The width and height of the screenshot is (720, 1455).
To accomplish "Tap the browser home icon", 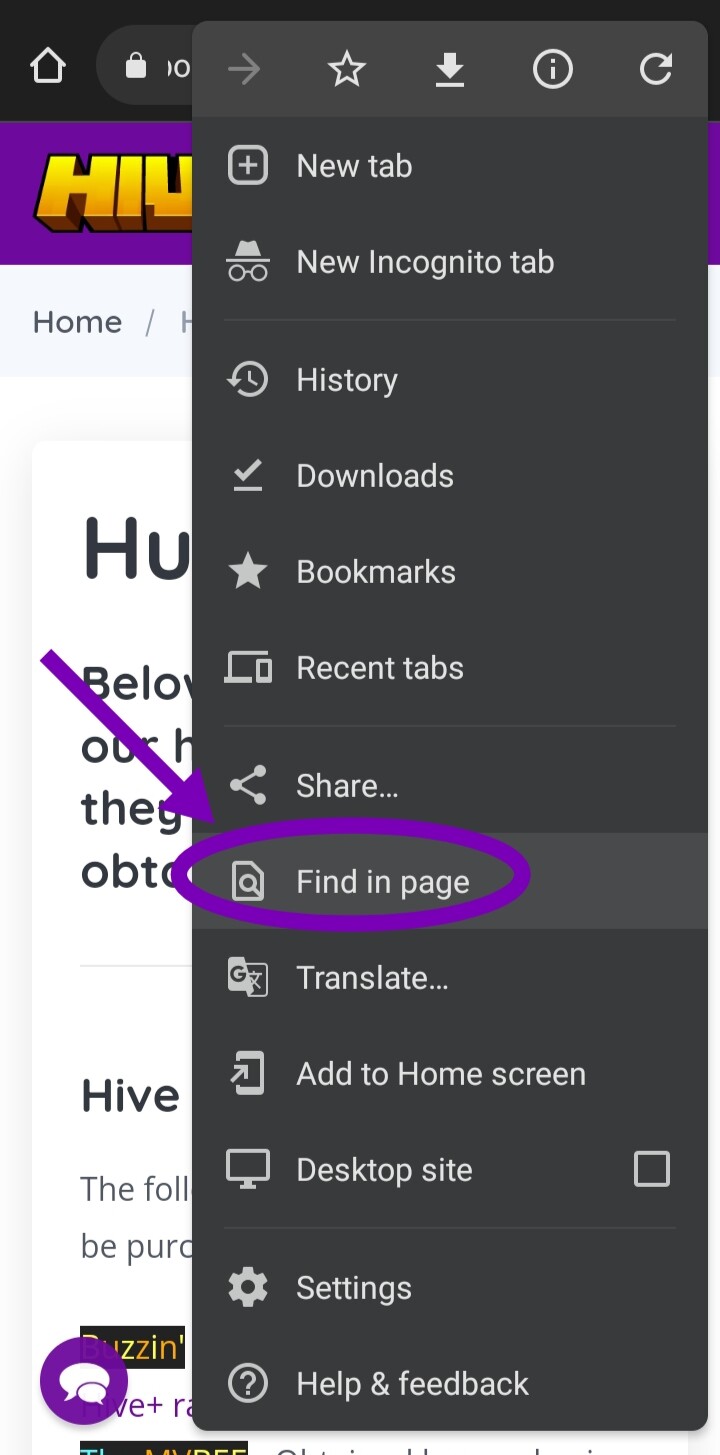I will [x=48, y=67].
